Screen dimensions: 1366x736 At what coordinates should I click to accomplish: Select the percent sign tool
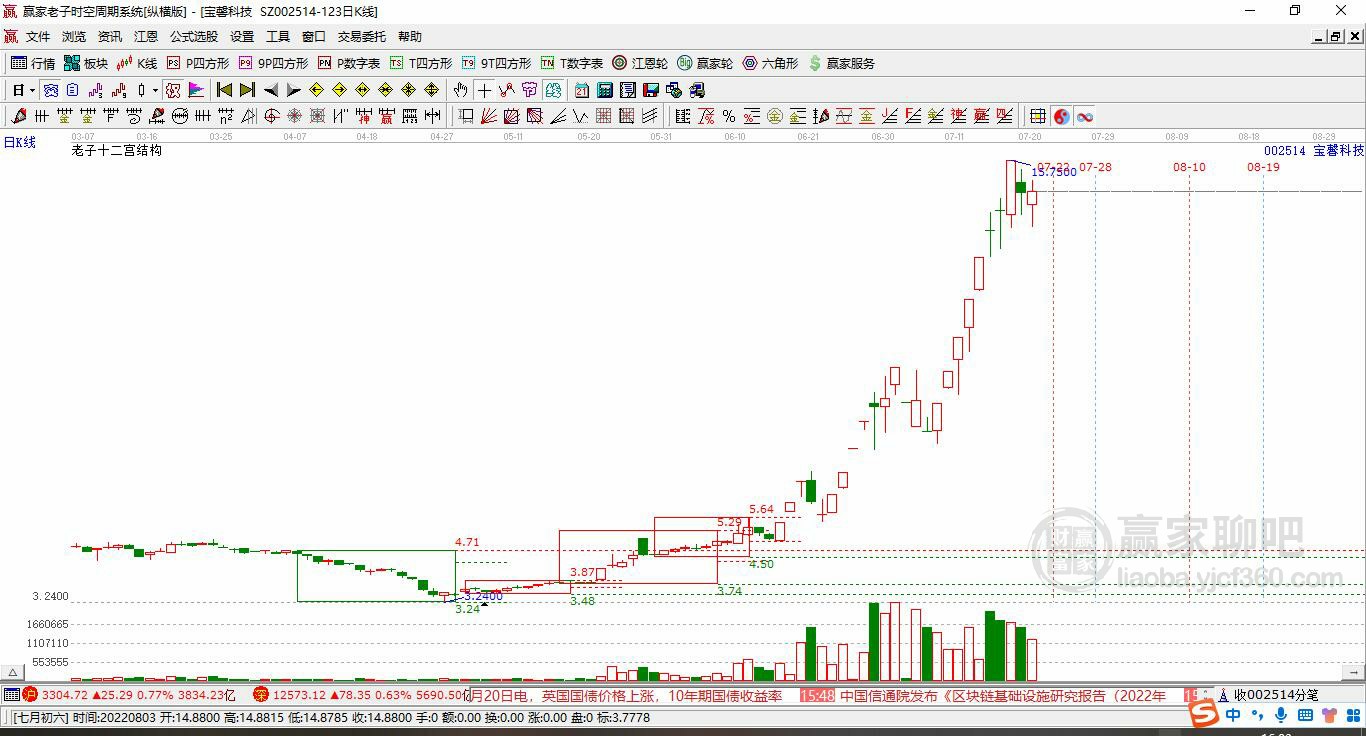[729, 116]
